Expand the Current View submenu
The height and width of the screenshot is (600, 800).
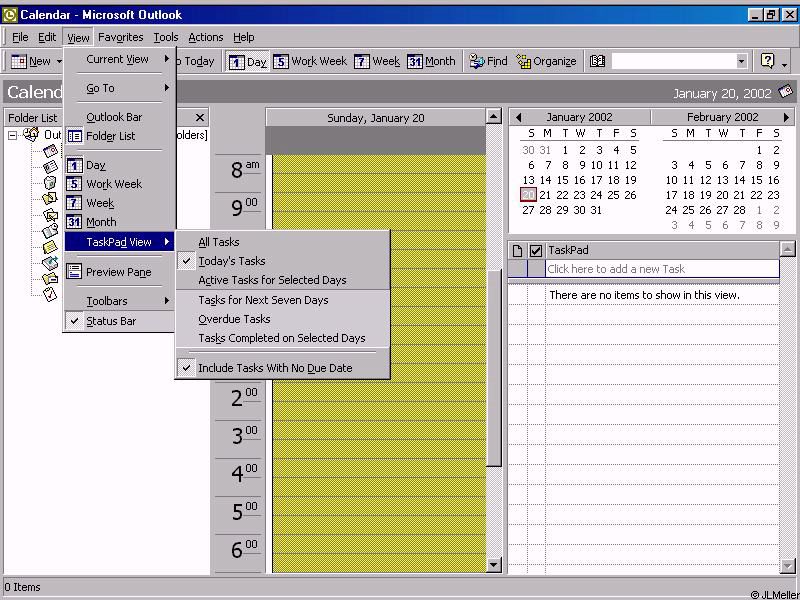[118, 59]
